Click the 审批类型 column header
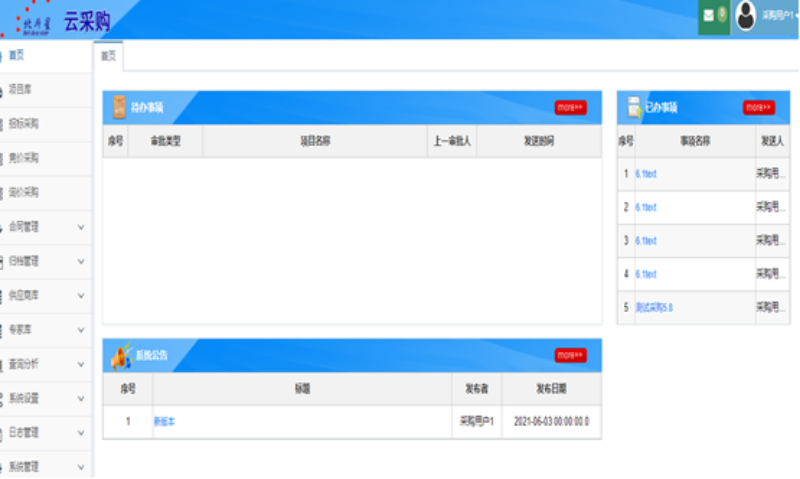 pyautogui.click(x=165, y=141)
